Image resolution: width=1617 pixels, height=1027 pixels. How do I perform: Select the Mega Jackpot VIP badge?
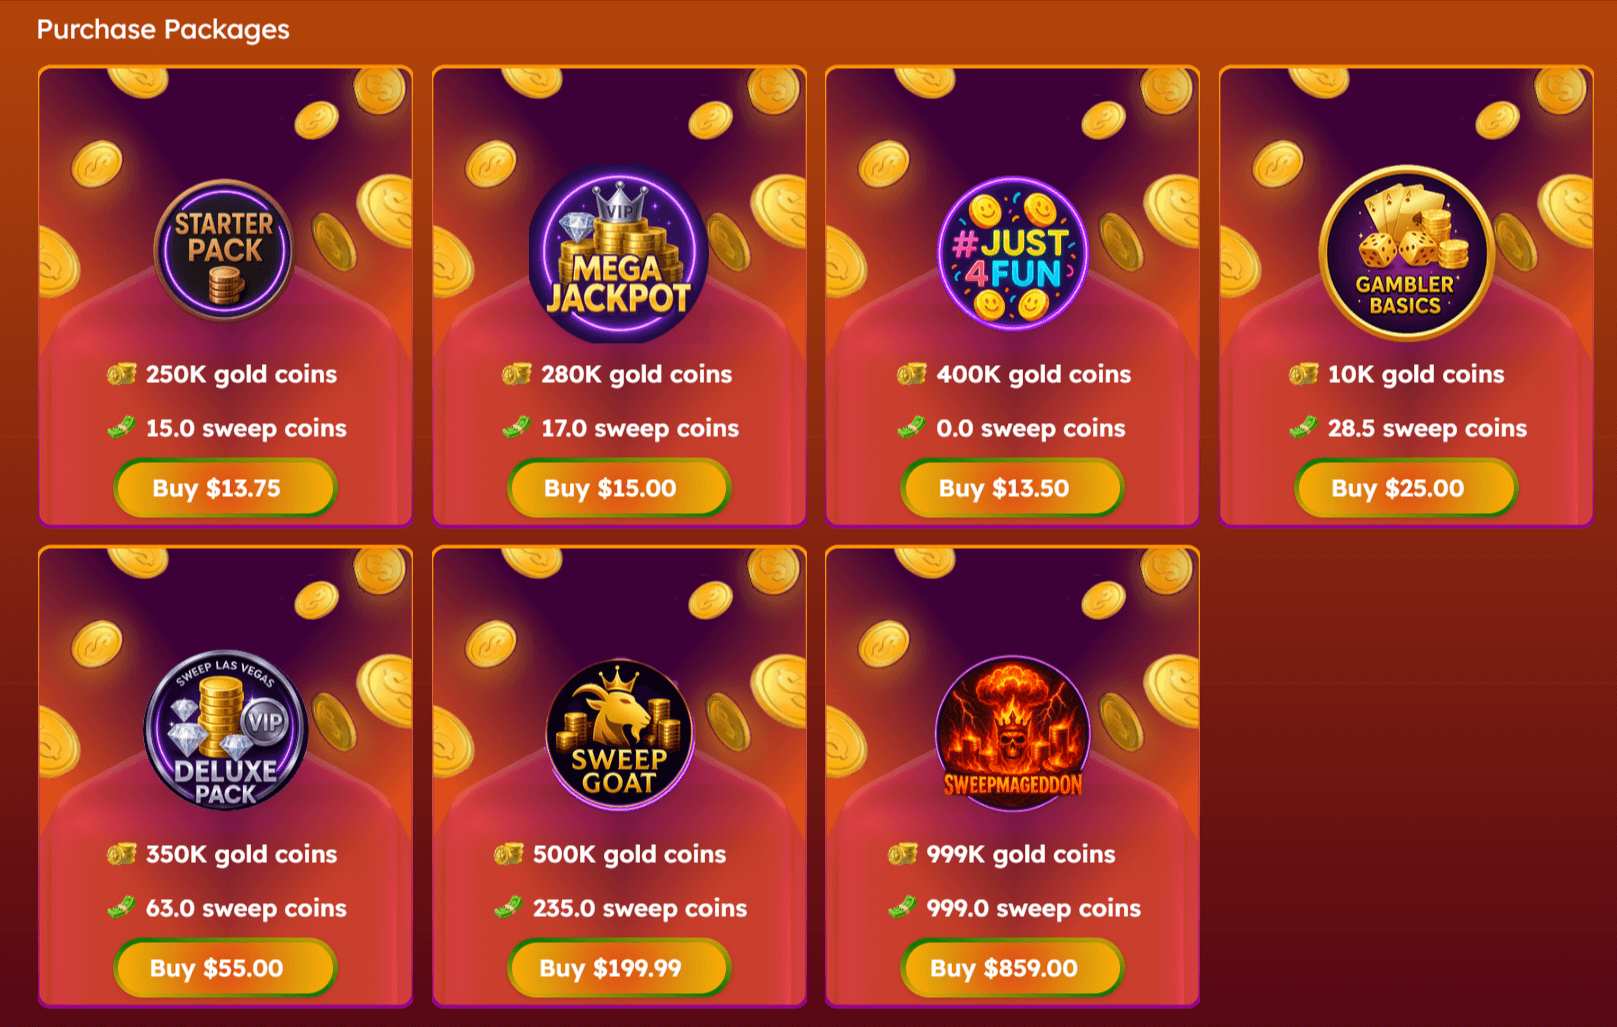pos(619,254)
